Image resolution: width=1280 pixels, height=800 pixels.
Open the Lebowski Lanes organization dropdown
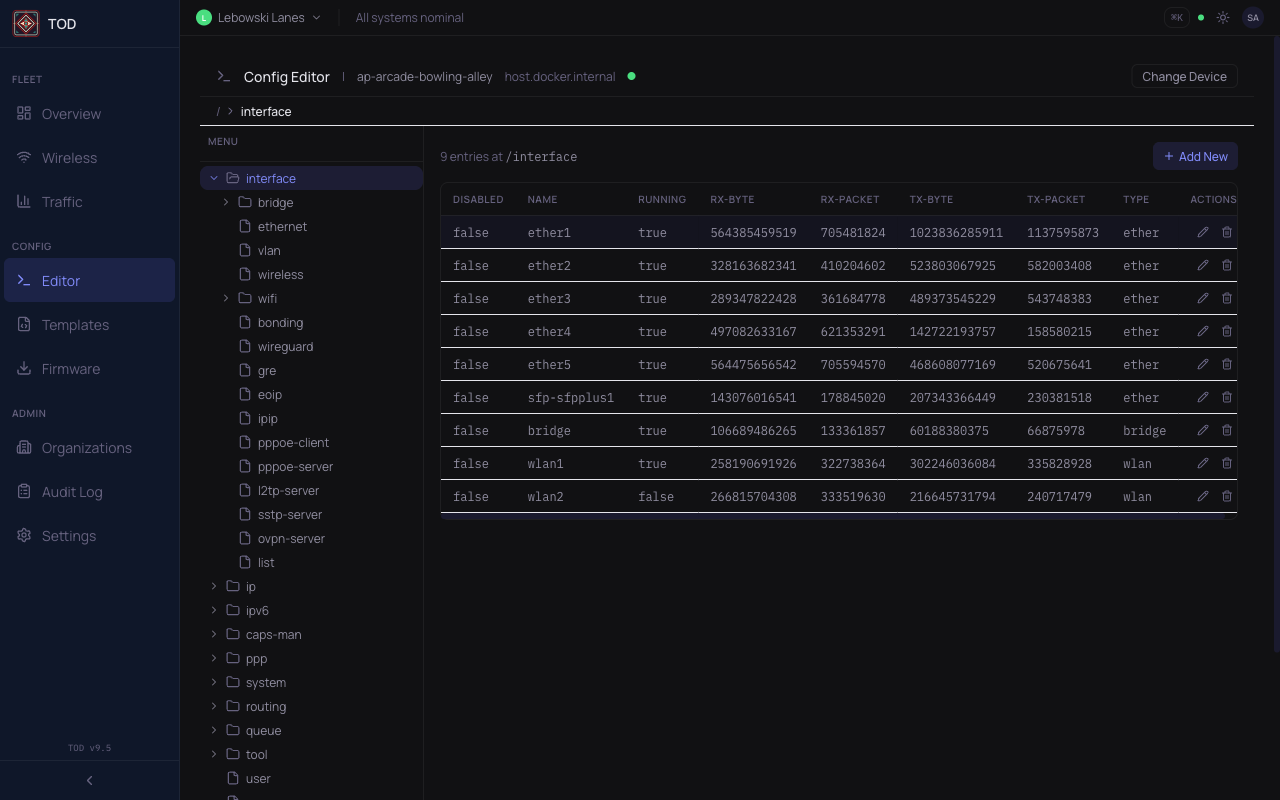[x=258, y=17]
